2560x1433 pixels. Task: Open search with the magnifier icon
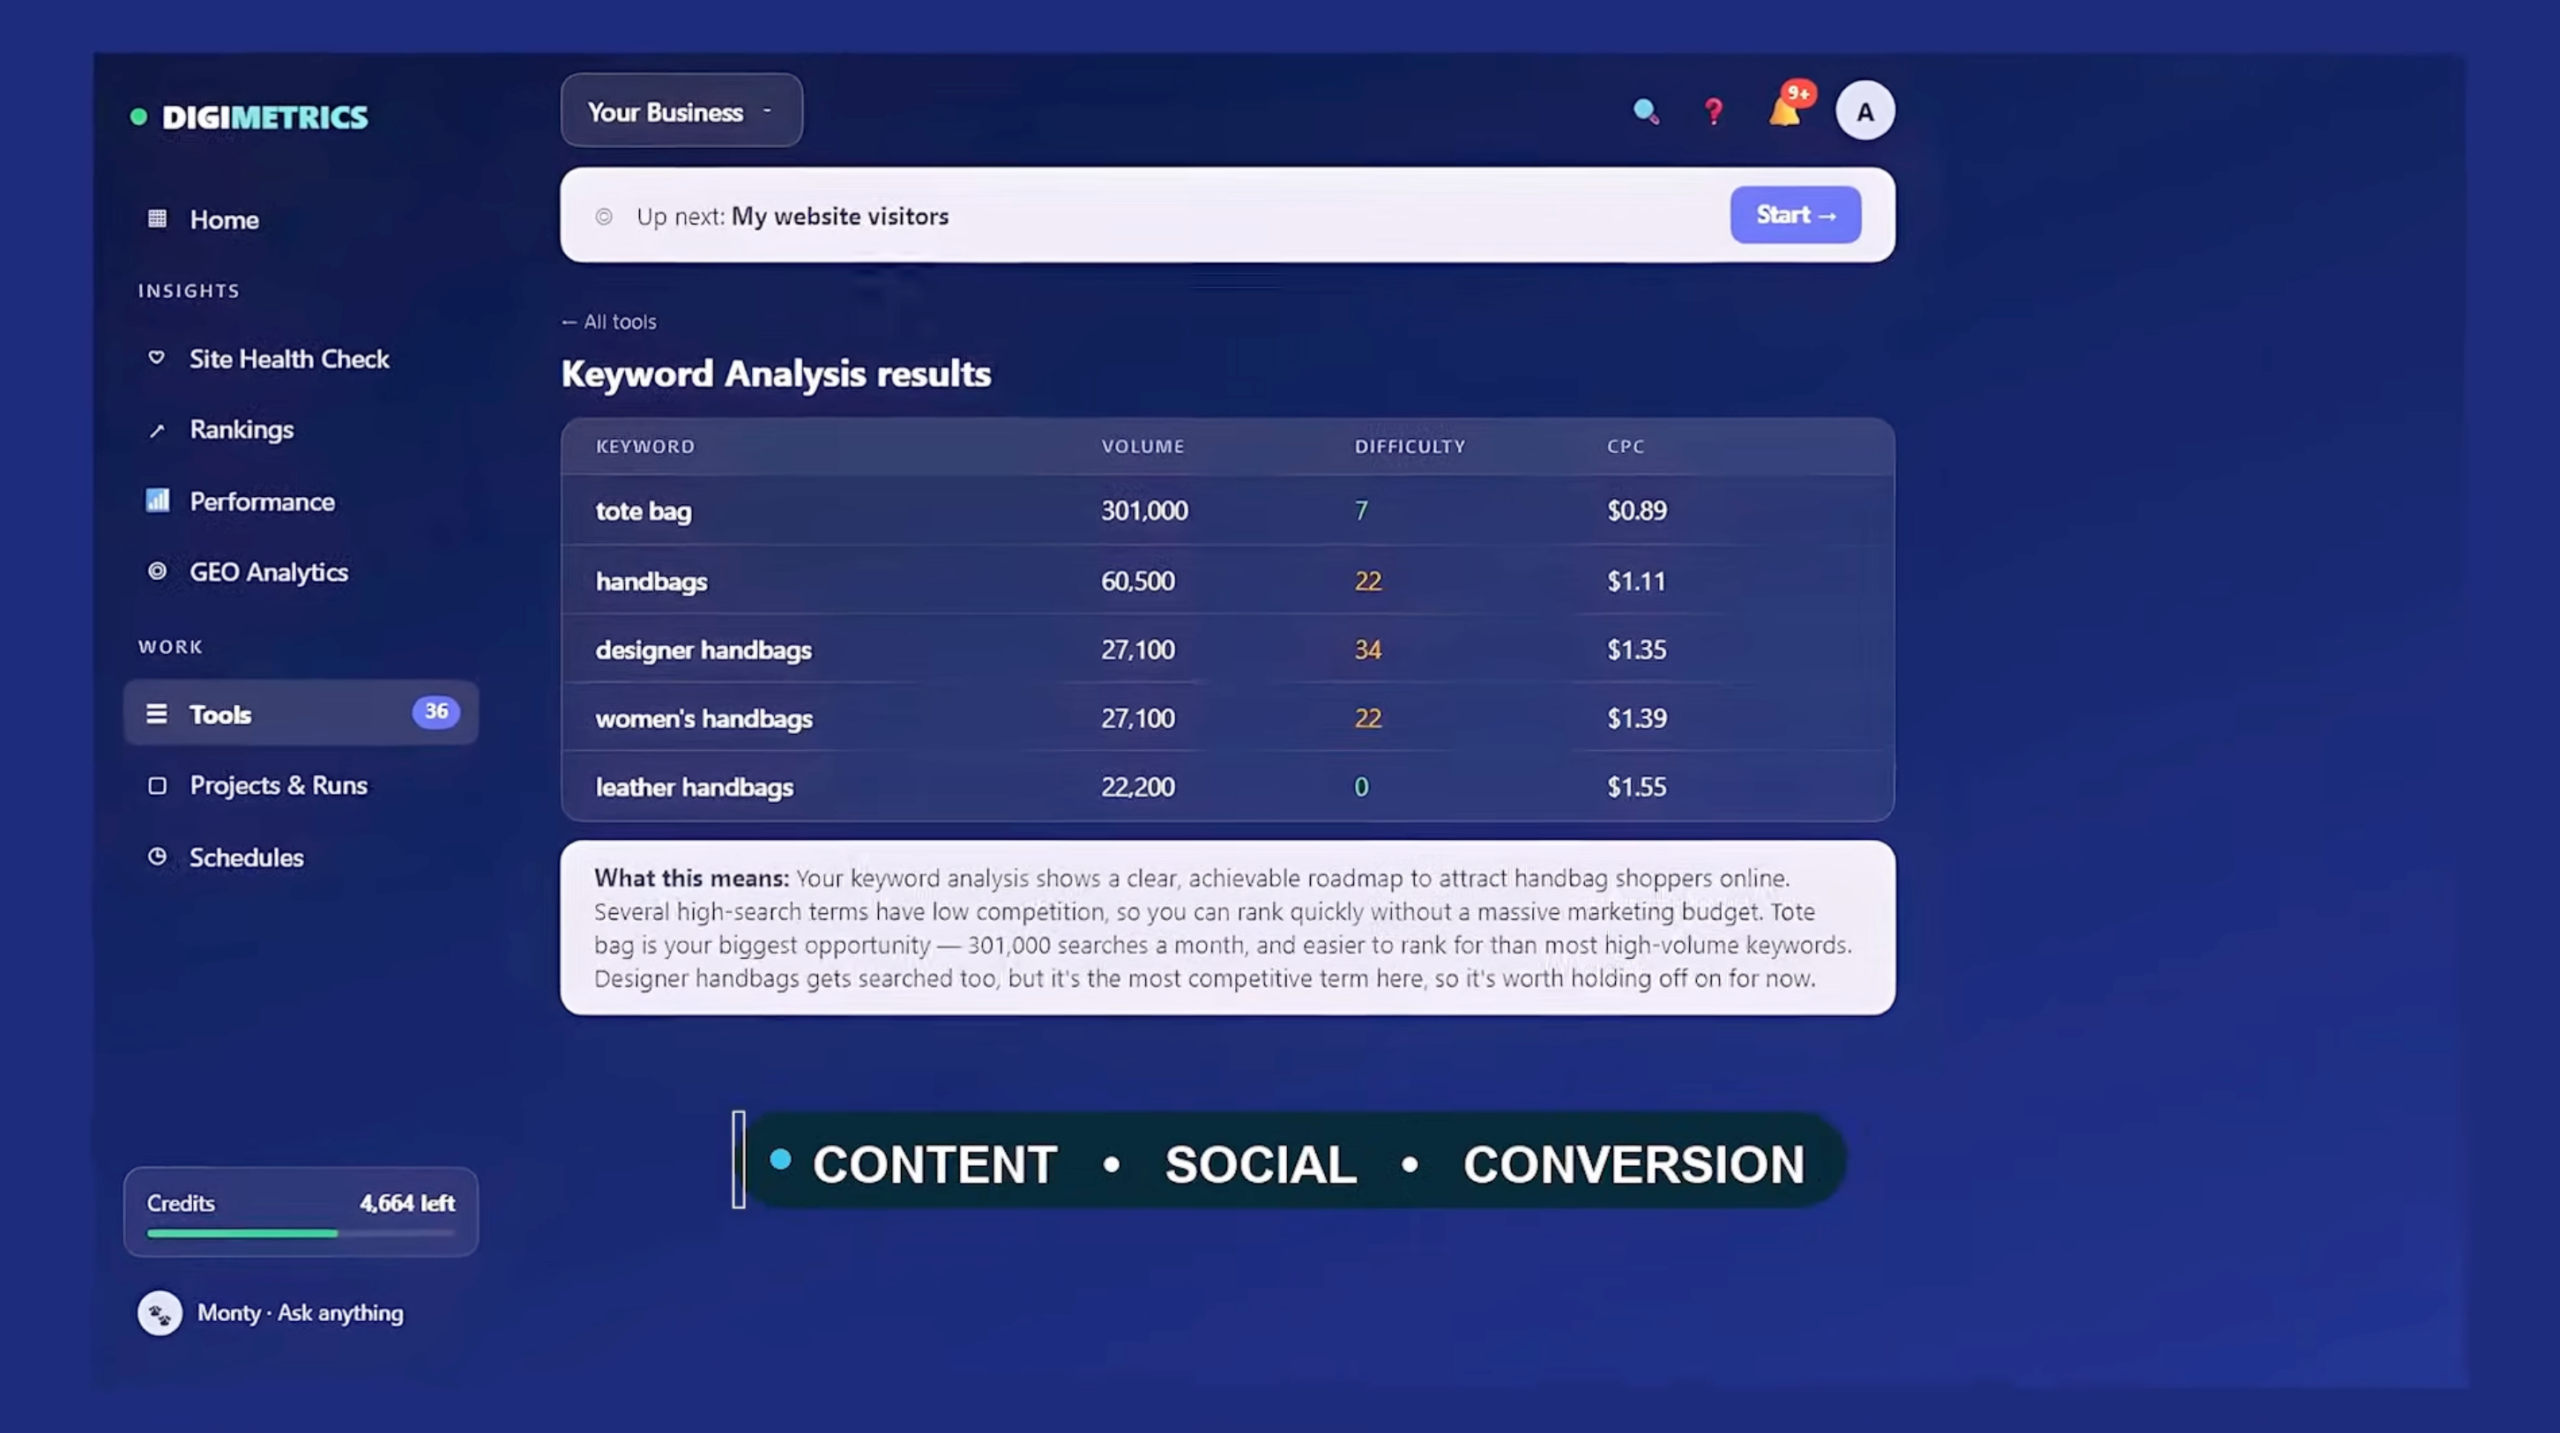coord(1646,111)
